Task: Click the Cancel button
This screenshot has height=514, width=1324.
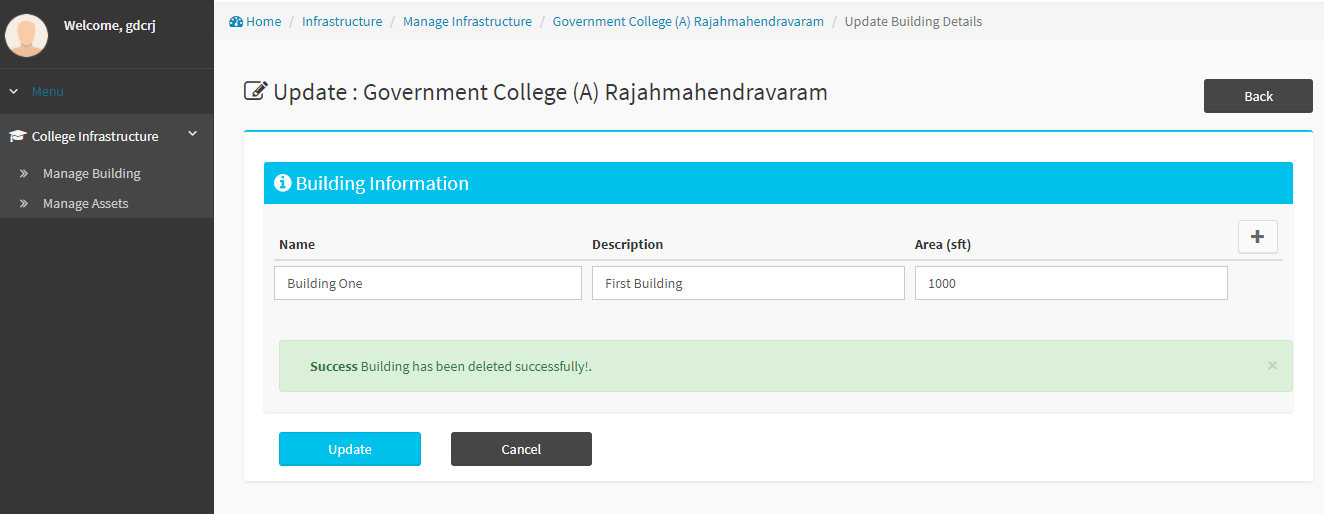Action: [x=521, y=449]
